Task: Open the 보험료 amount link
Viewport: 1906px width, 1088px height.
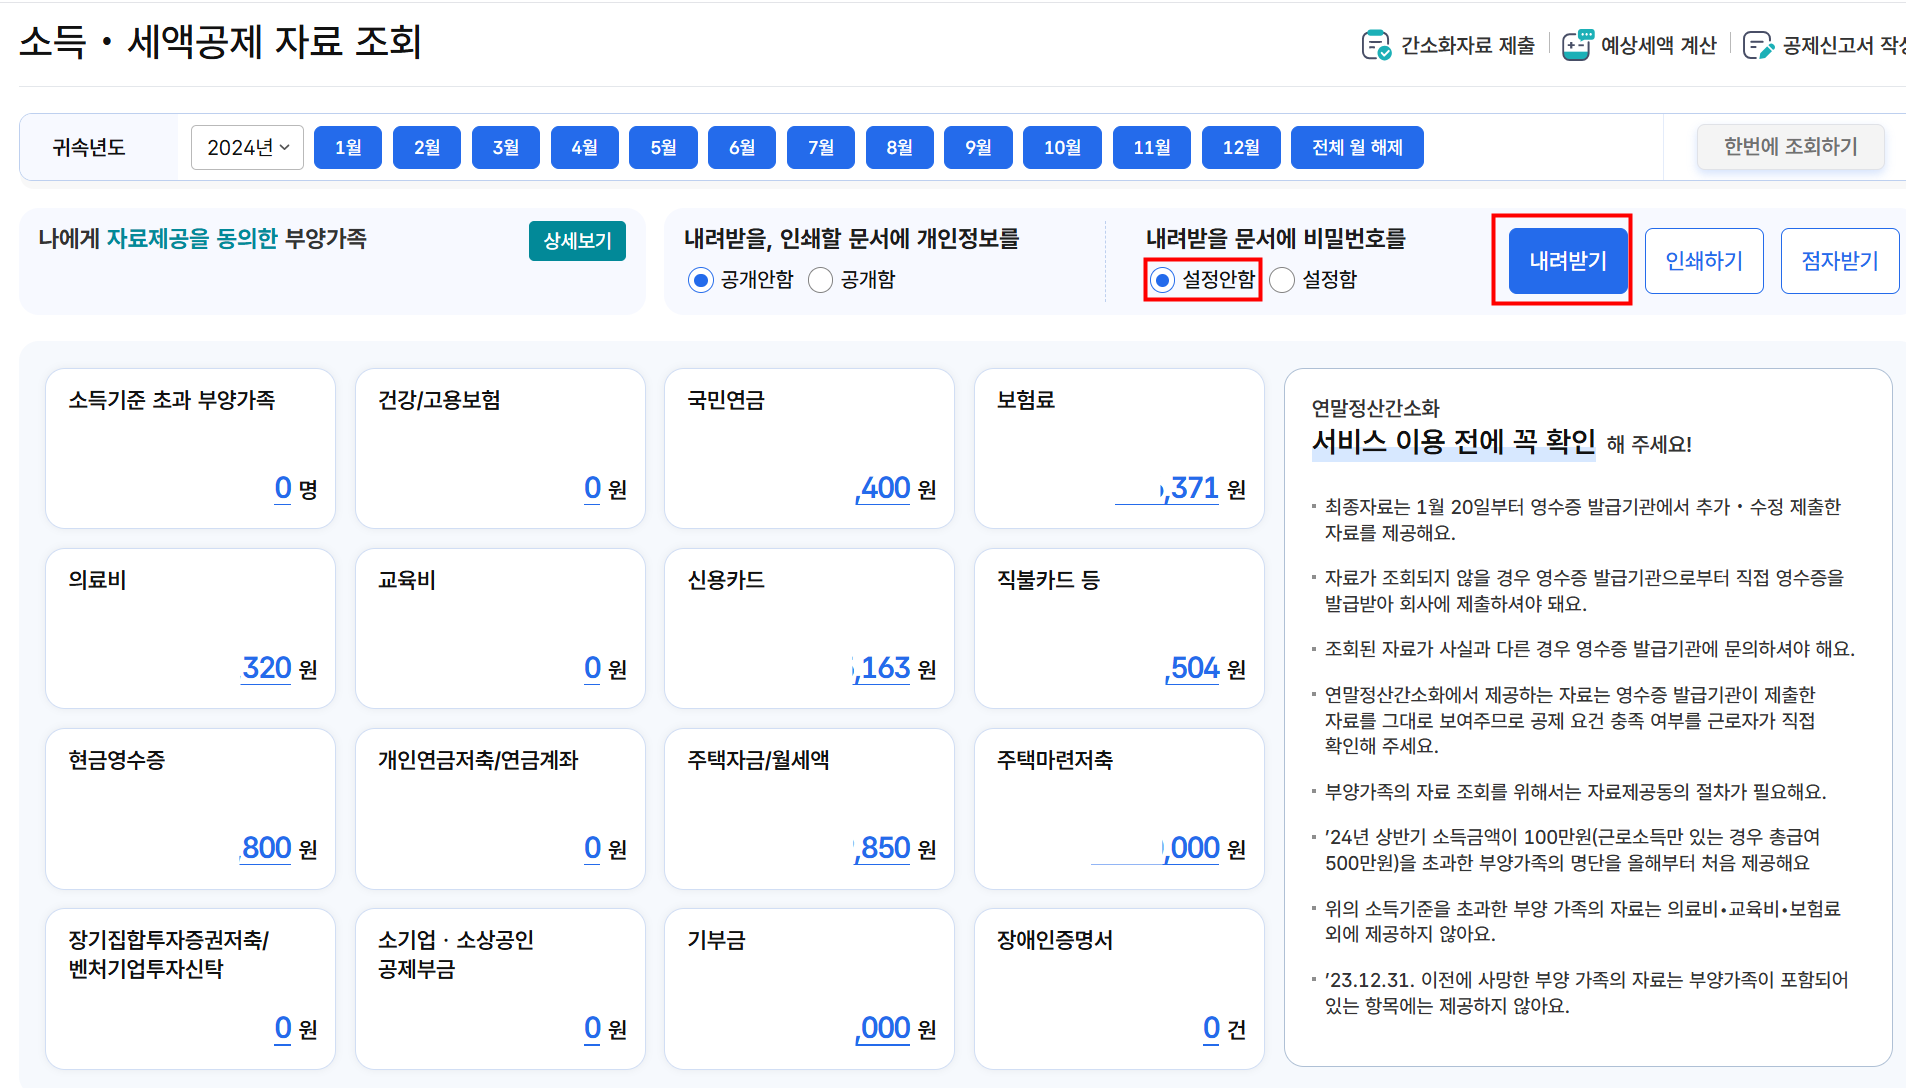Action: click(1167, 489)
